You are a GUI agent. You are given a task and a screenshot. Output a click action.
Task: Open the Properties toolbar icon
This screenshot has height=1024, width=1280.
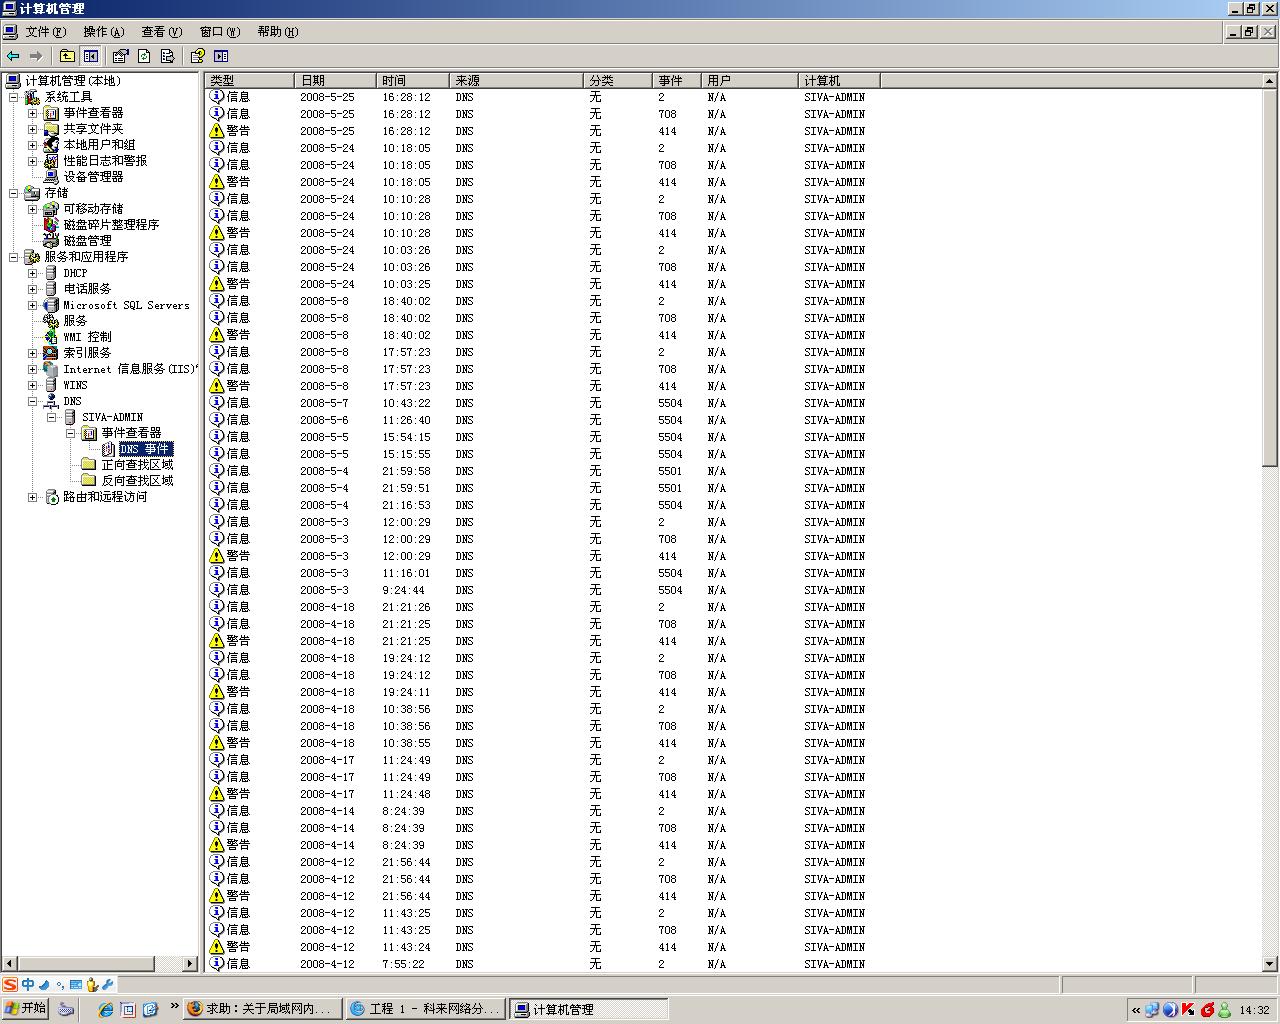tap(120, 56)
